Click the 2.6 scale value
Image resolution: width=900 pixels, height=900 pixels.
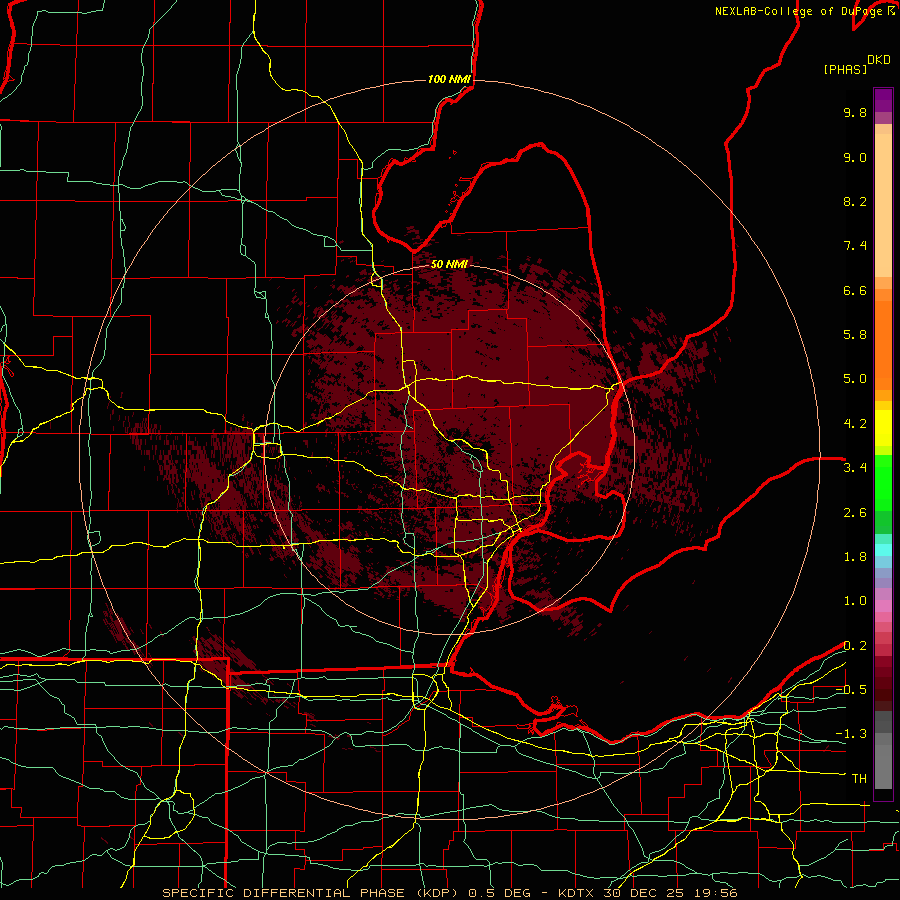[x=855, y=513]
